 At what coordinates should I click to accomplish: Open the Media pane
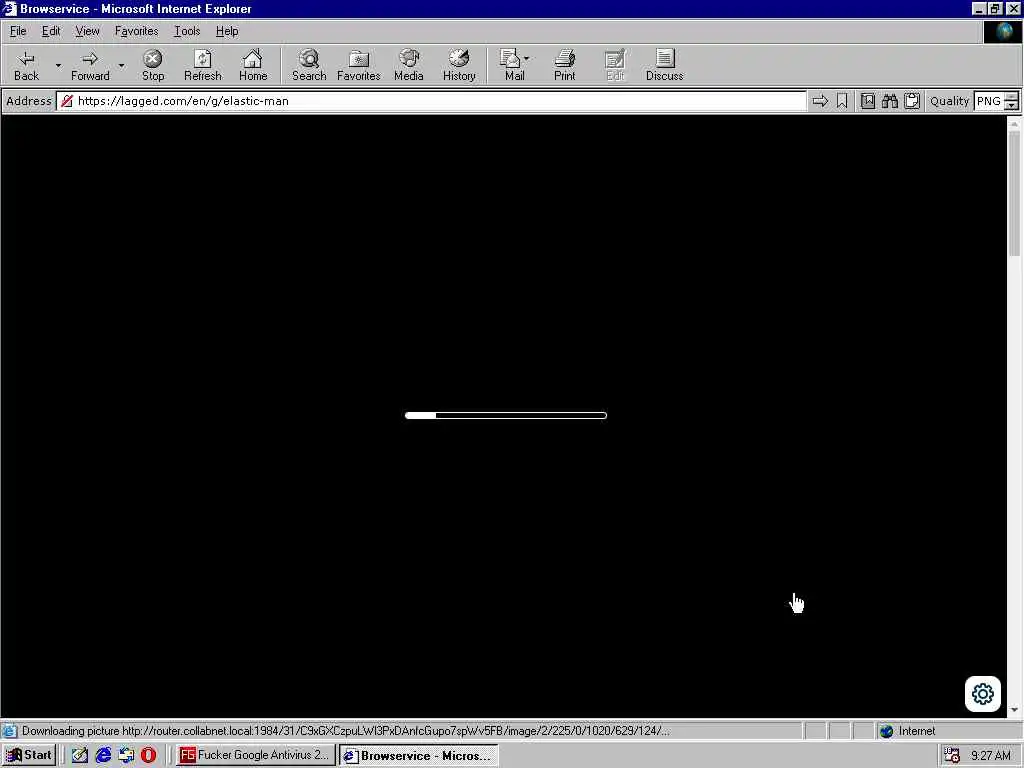point(409,65)
